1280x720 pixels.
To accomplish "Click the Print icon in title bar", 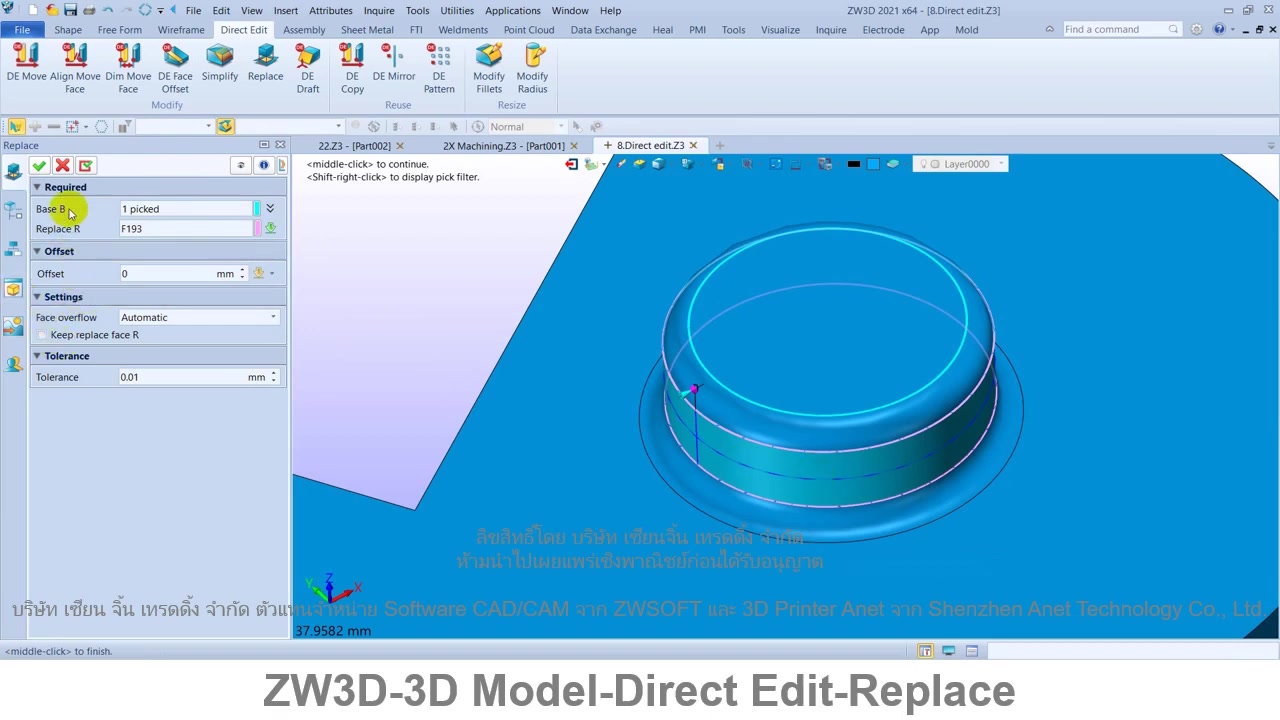I will tap(89, 10).
